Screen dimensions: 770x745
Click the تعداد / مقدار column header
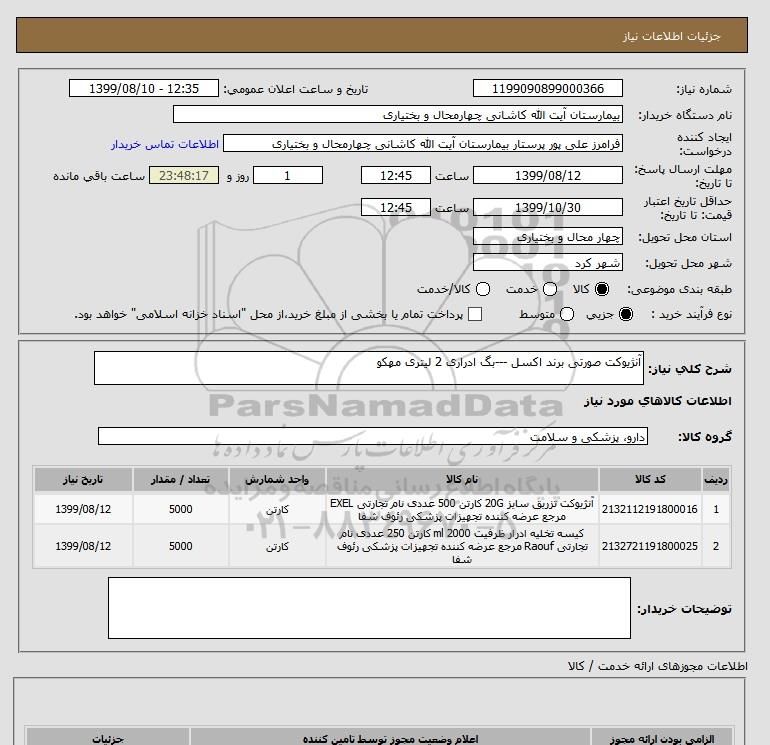coord(180,479)
